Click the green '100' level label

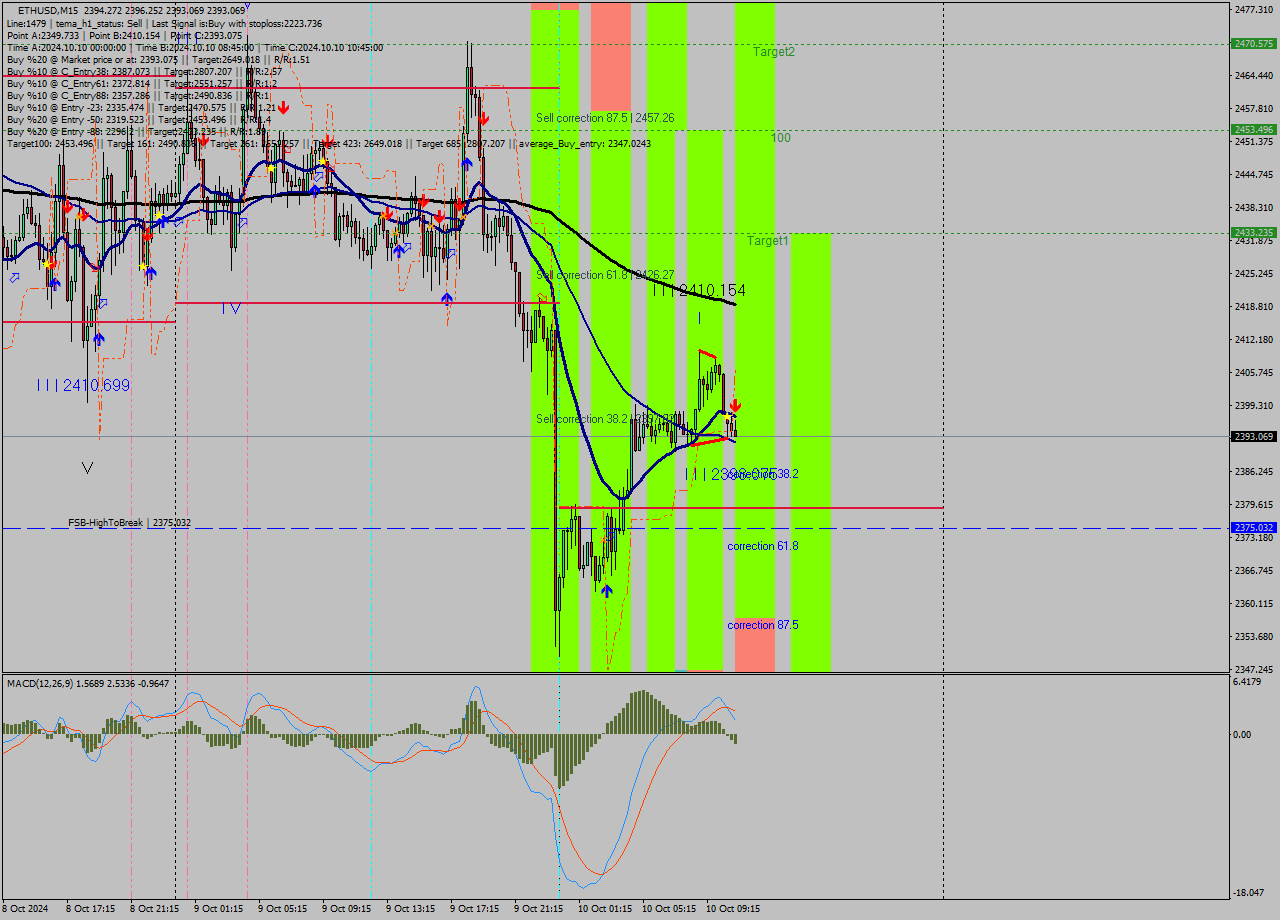(x=781, y=137)
